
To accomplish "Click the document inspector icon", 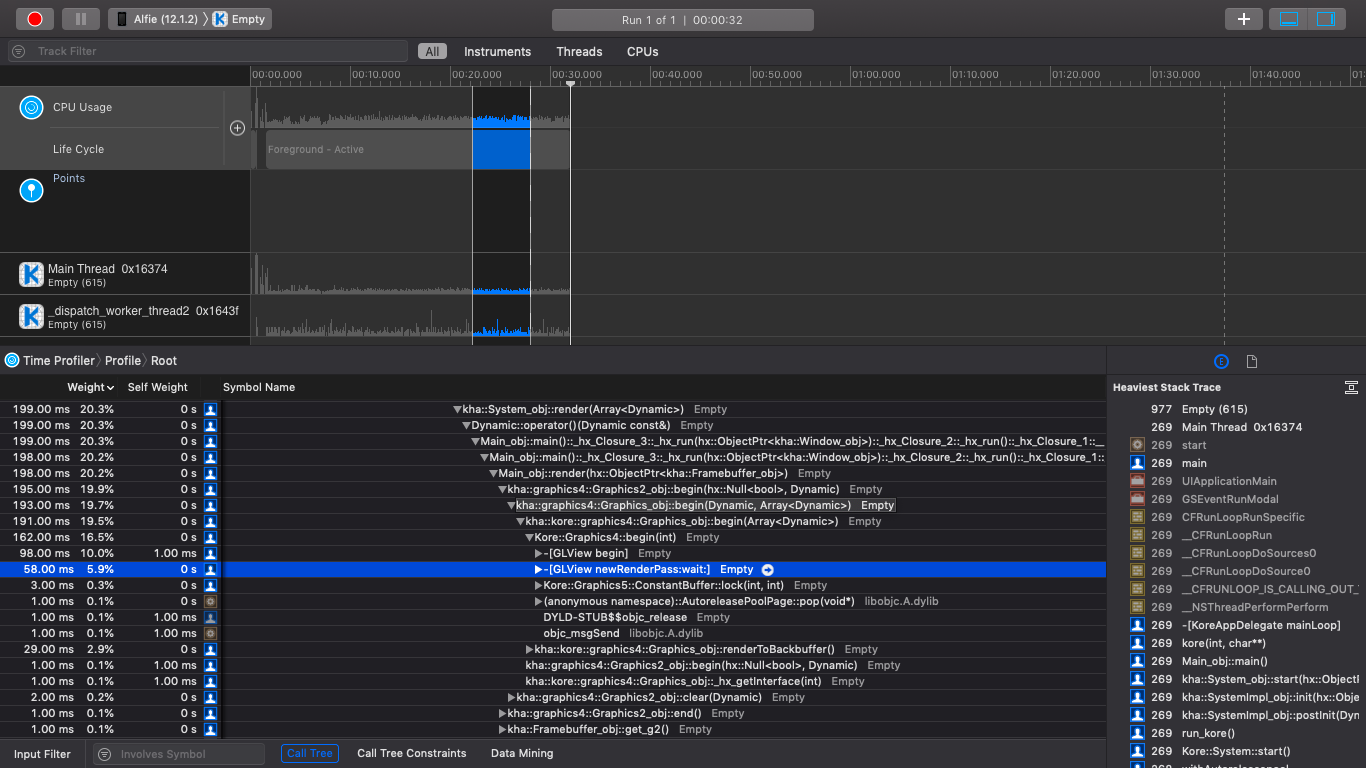I will [x=1250, y=361].
